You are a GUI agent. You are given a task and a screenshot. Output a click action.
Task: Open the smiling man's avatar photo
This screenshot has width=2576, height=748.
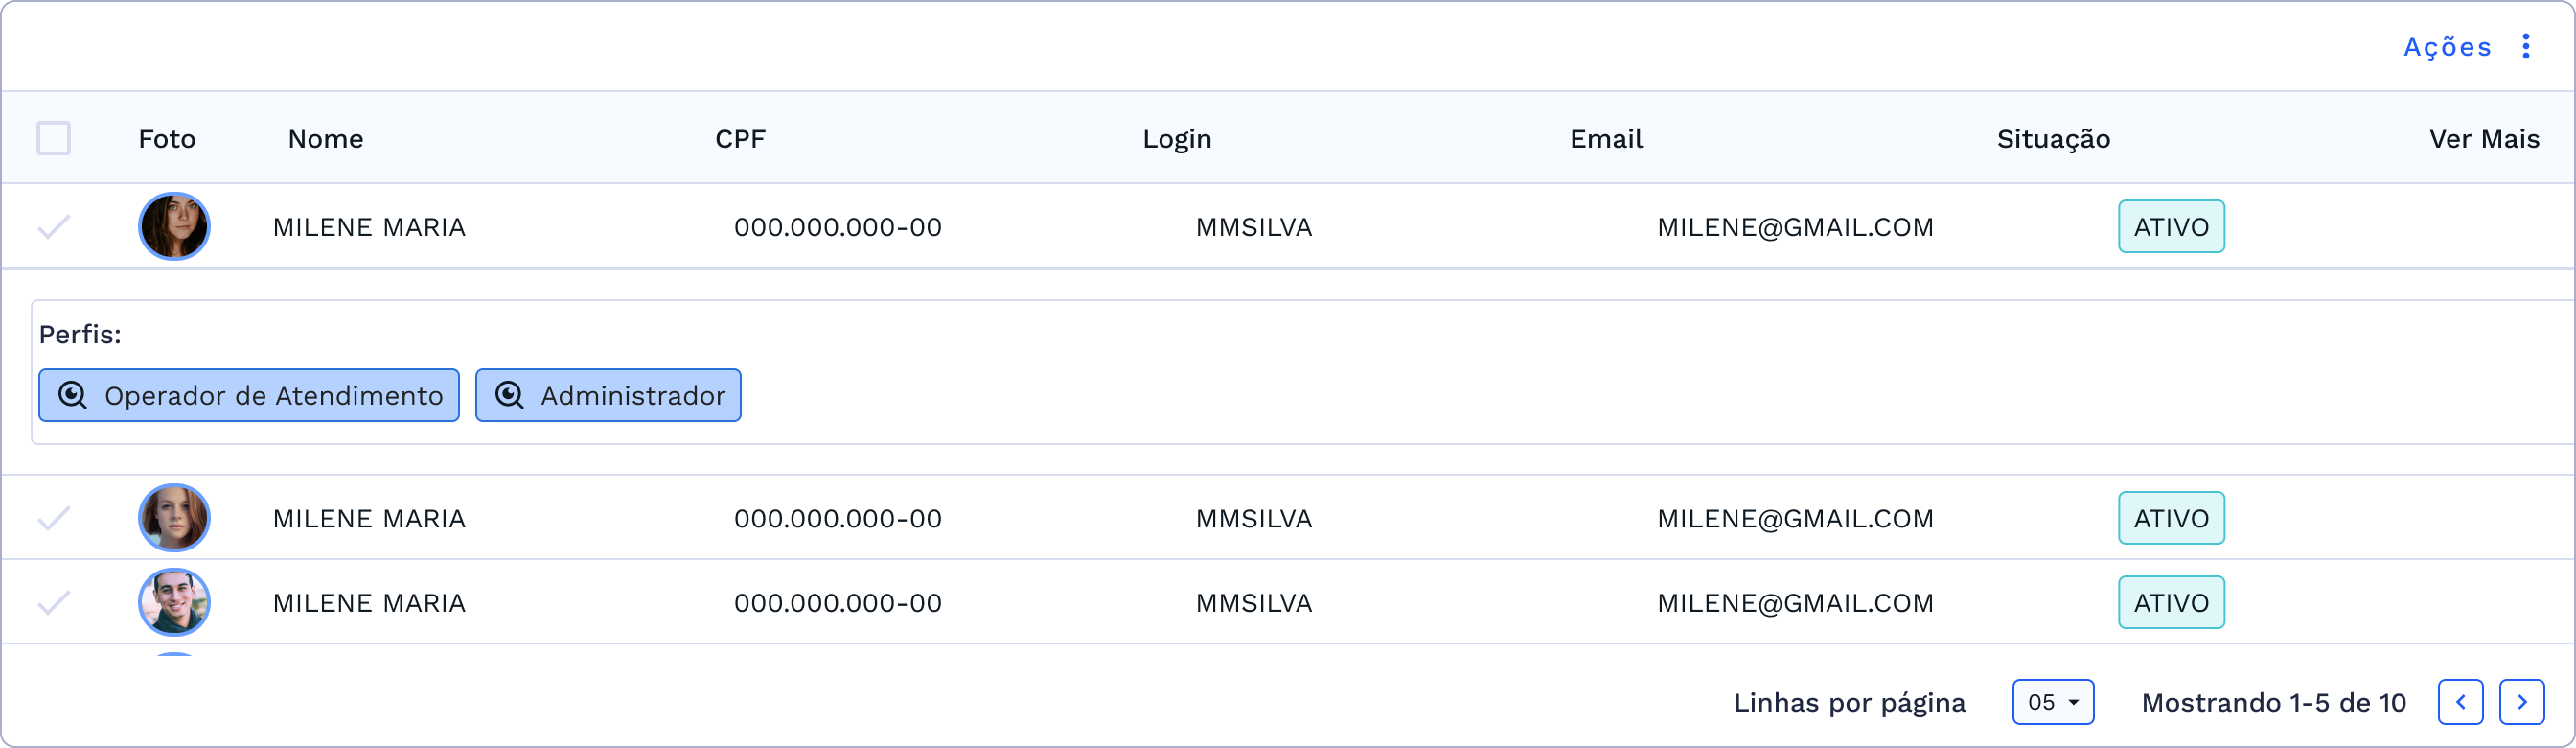[x=174, y=602]
